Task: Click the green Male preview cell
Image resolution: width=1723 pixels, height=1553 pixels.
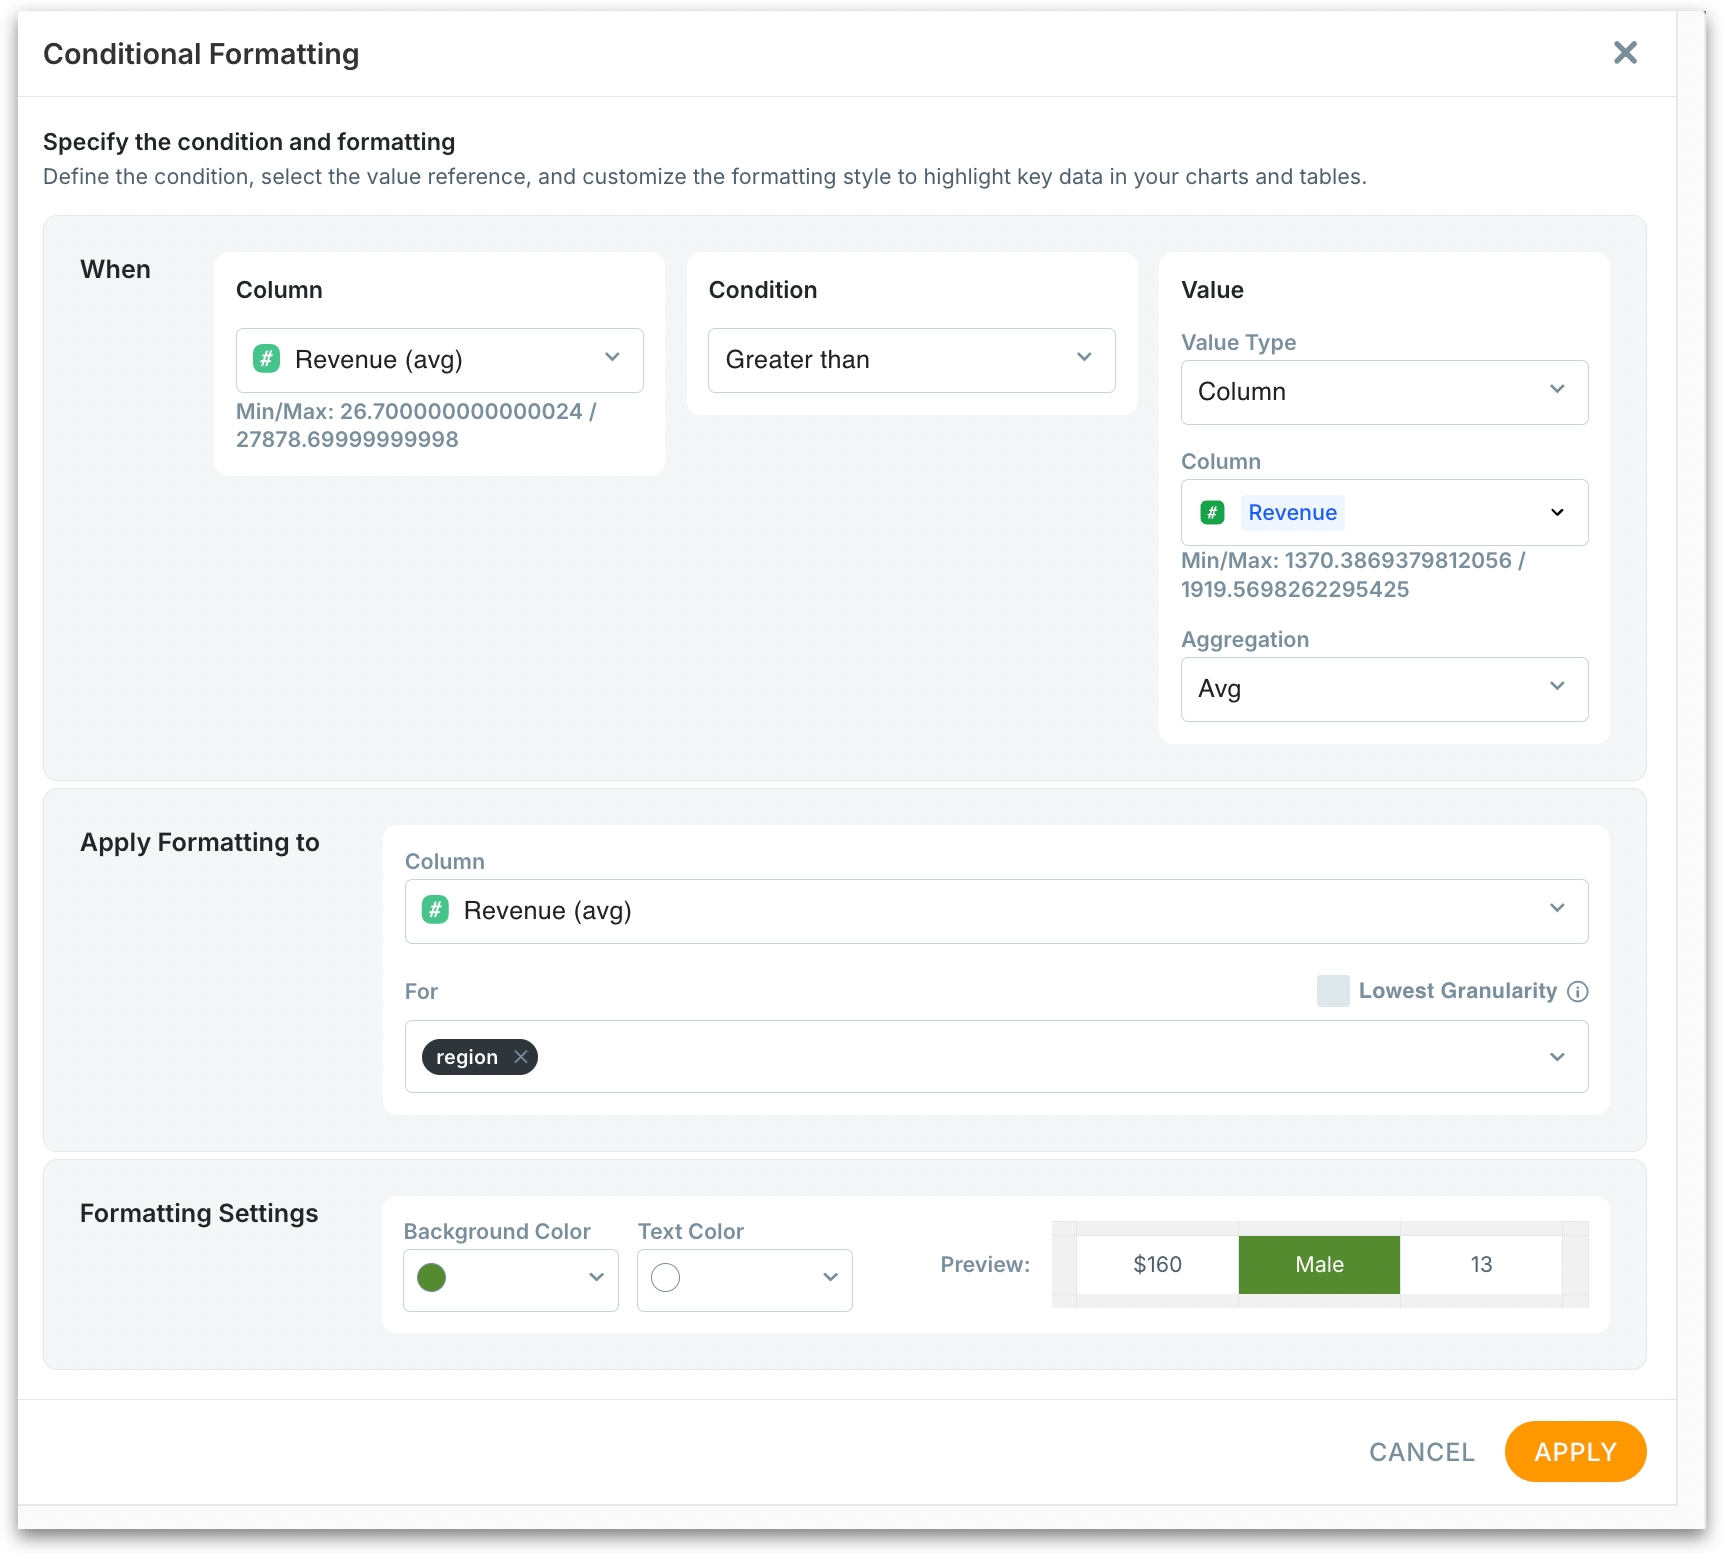Action: pyautogui.click(x=1319, y=1265)
